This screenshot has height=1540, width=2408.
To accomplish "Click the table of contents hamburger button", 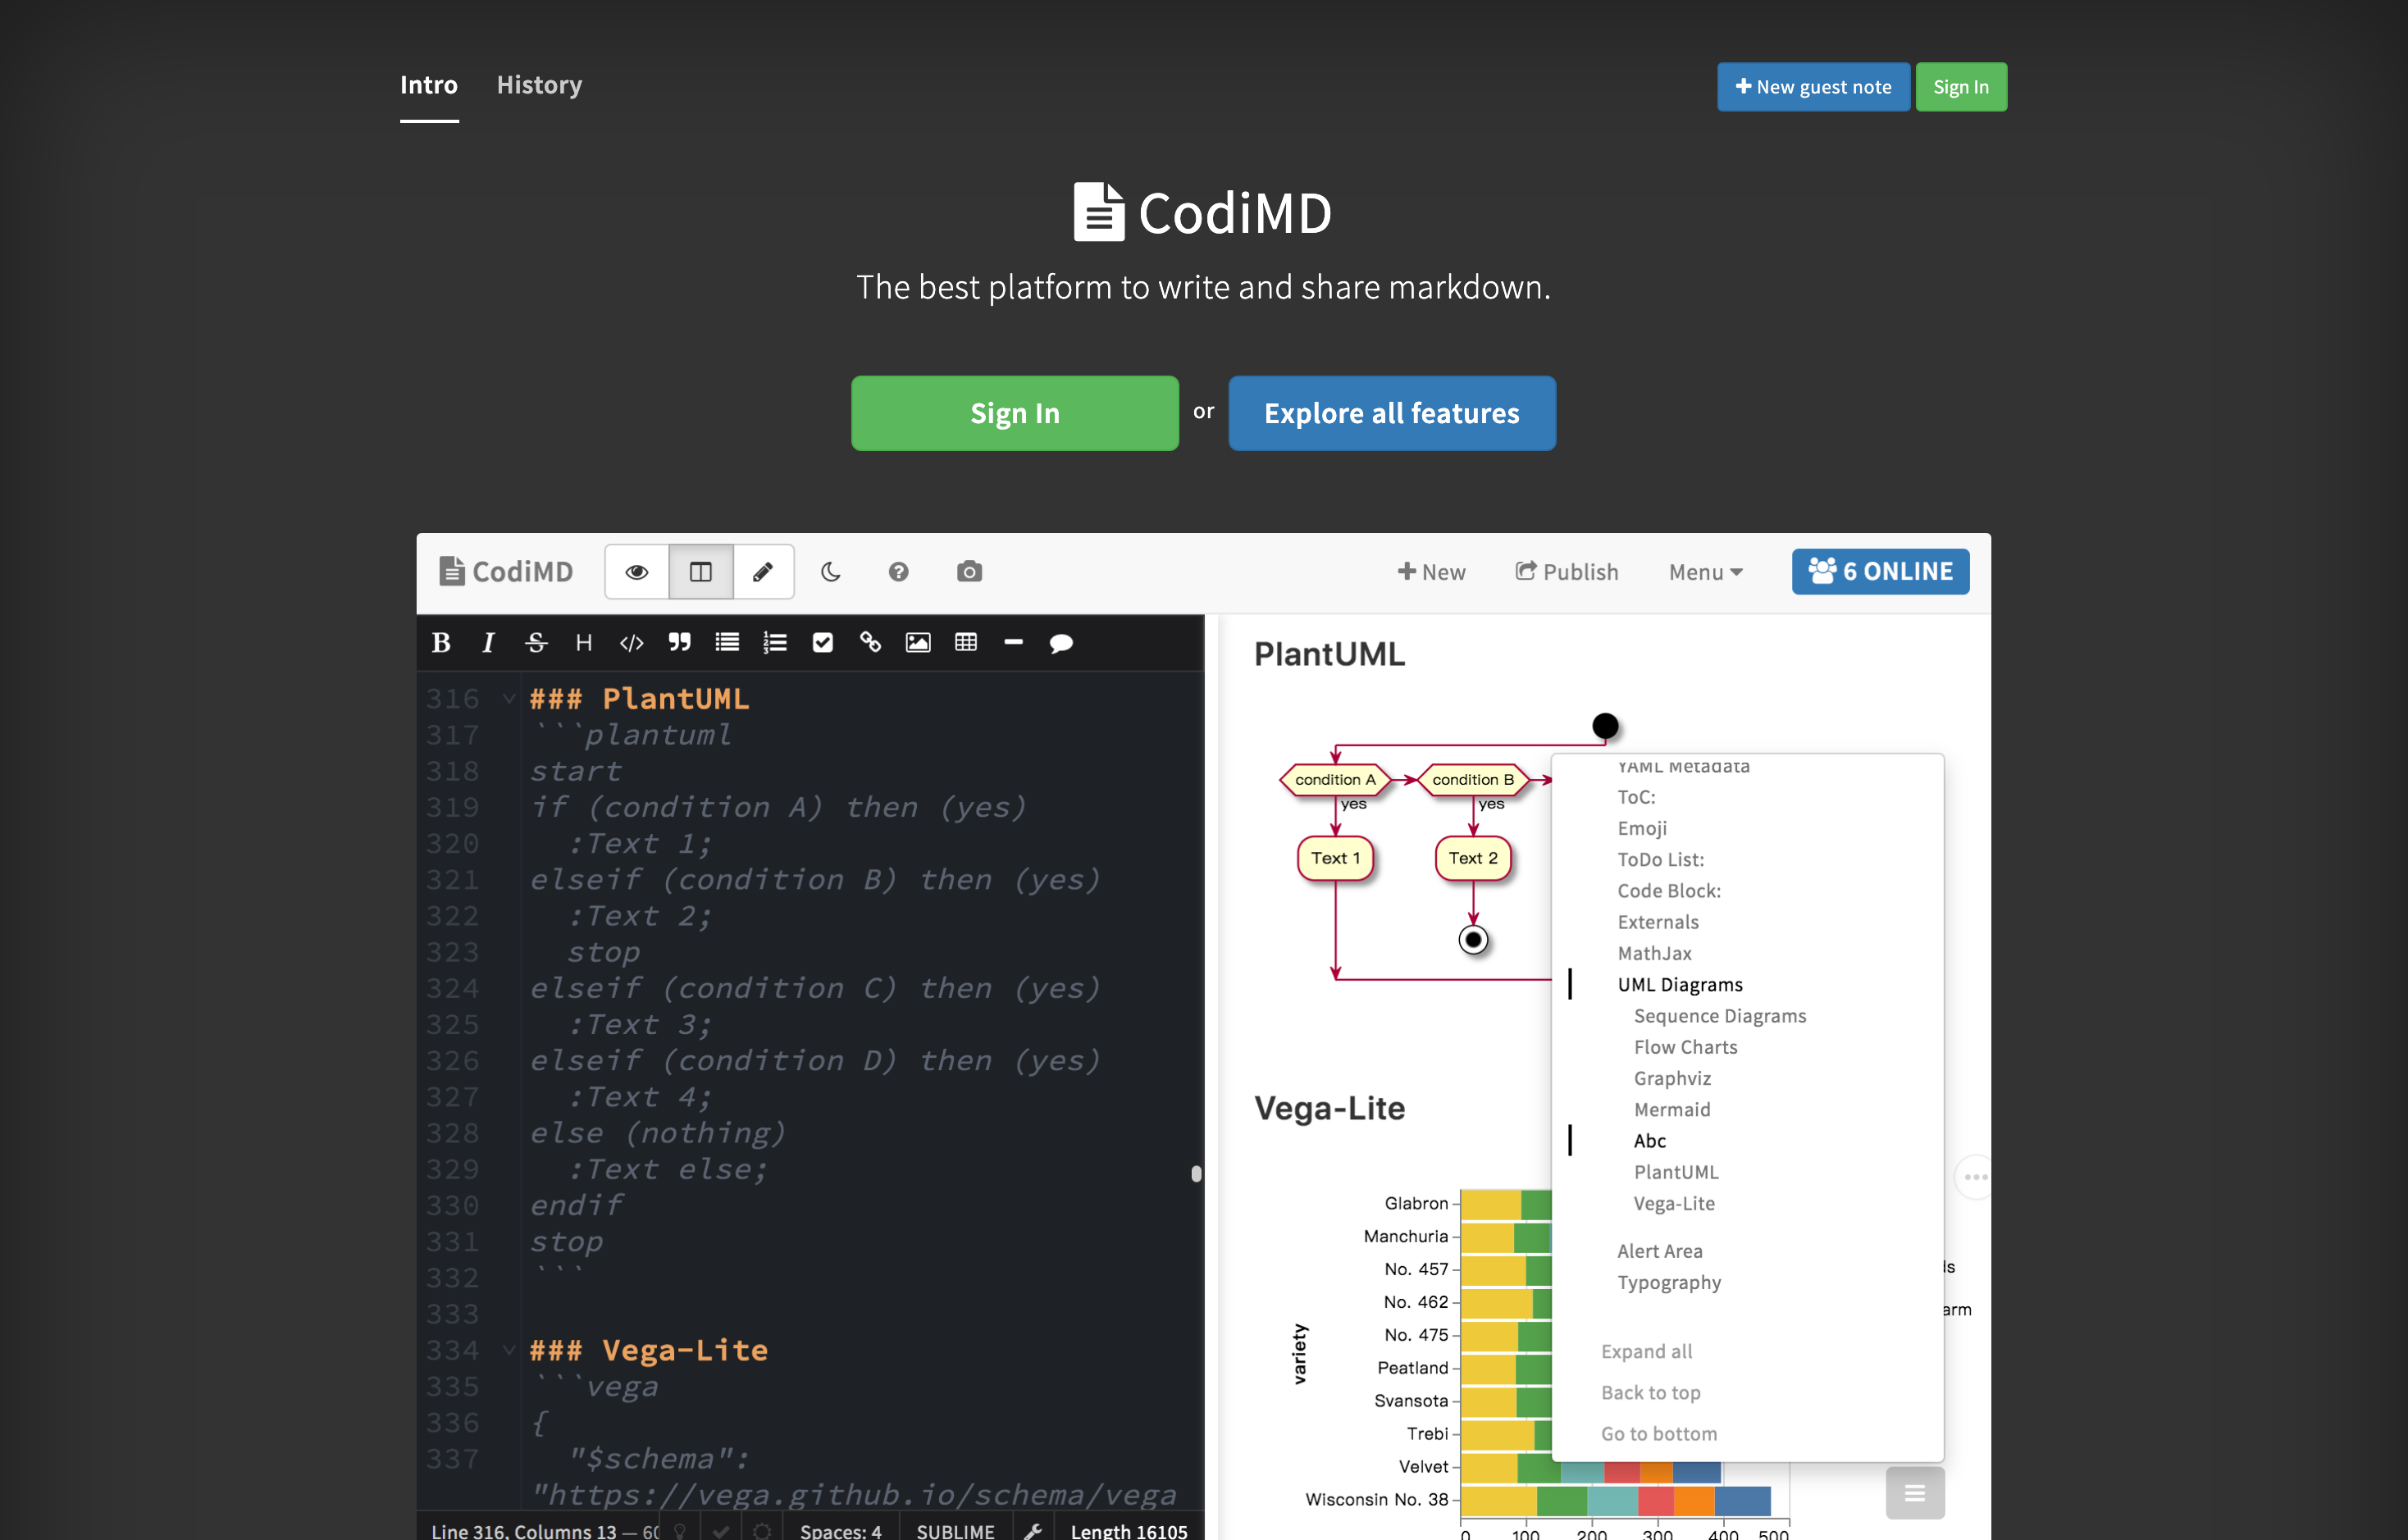I will click(x=1914, y=1493).
